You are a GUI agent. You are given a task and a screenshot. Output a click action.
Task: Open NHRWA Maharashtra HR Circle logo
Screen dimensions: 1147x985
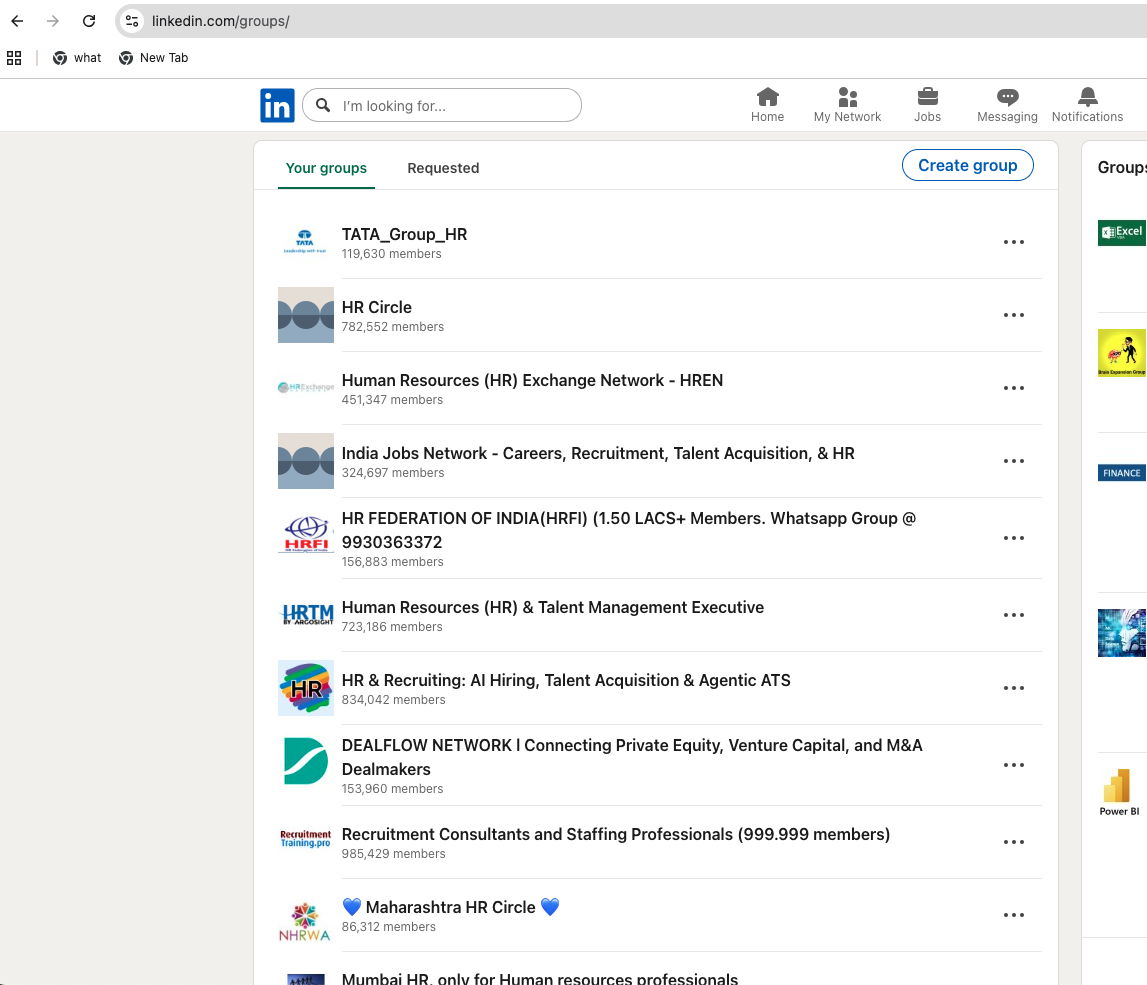306,921
